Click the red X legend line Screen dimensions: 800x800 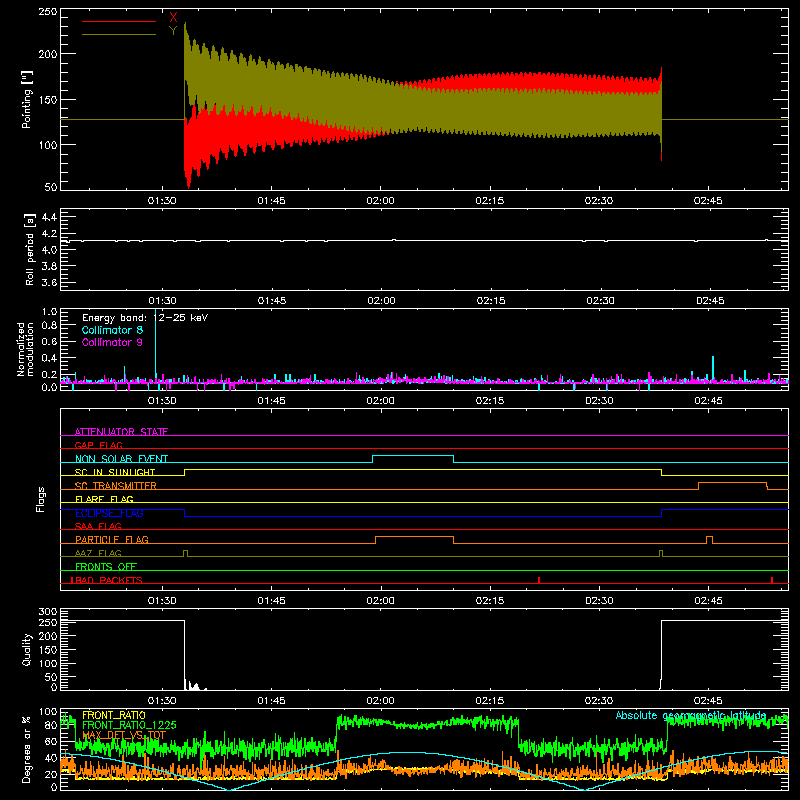119,21
